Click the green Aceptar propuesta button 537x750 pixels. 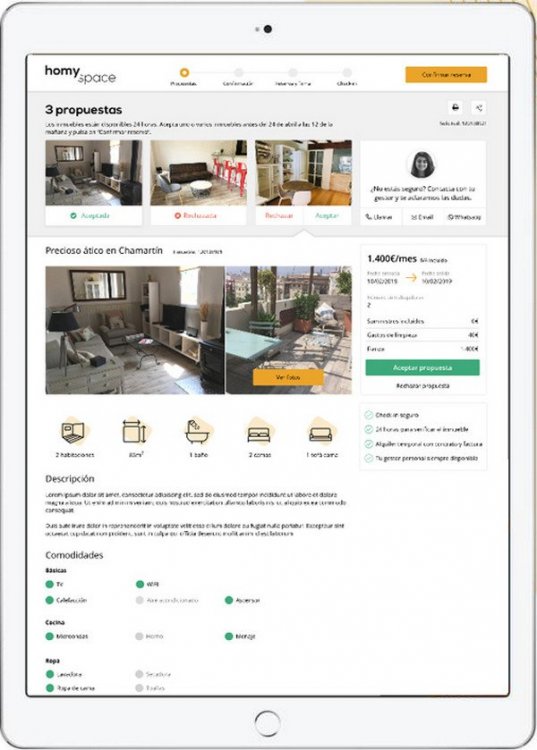coord(422,368)
